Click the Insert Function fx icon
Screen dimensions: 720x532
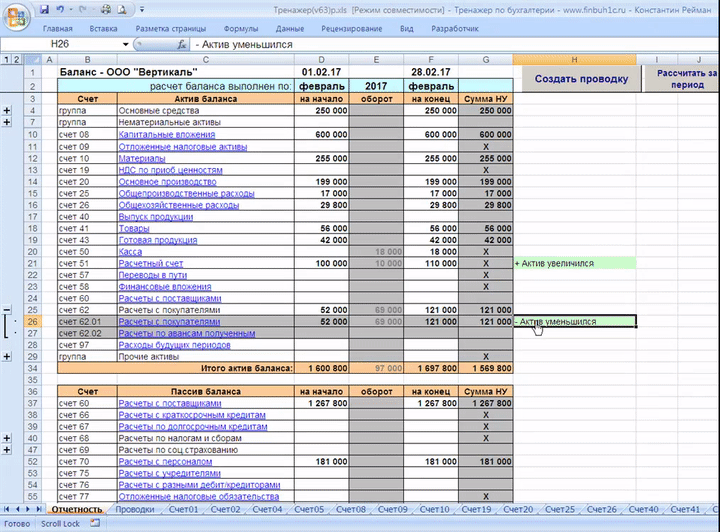180,45
